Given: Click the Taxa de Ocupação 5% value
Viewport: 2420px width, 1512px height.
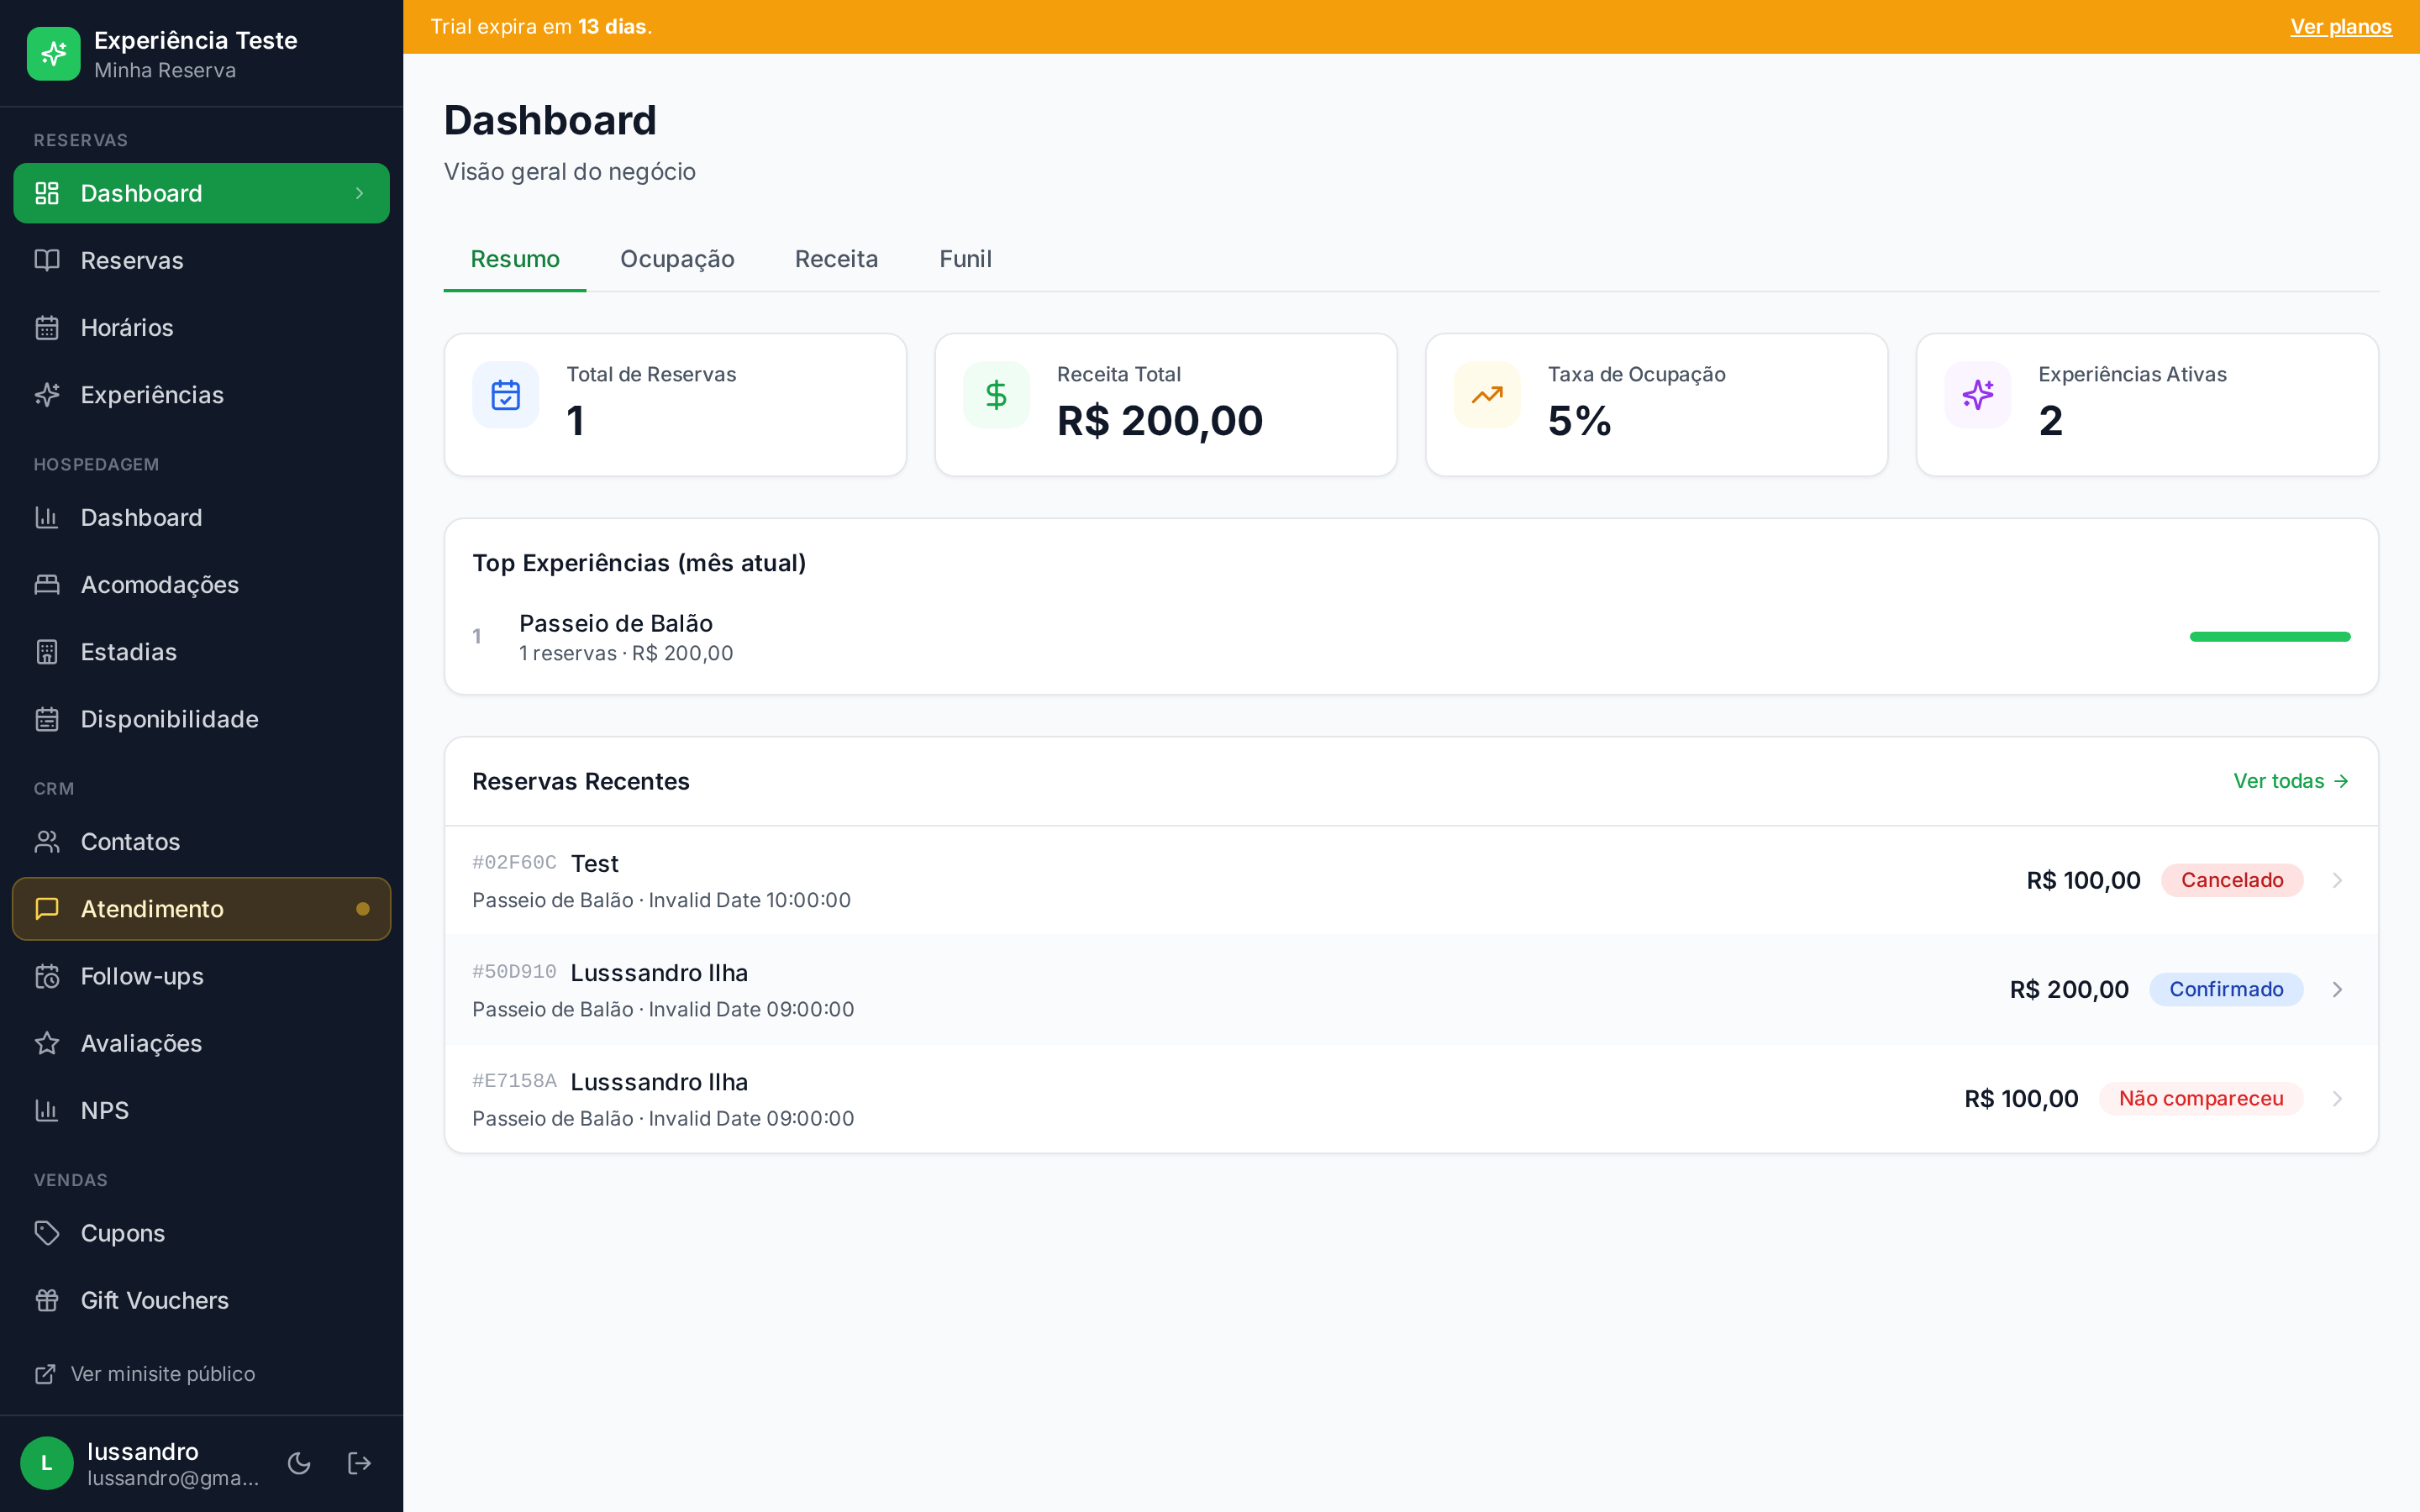Looking at the screenshot, I should point(1579,420).
